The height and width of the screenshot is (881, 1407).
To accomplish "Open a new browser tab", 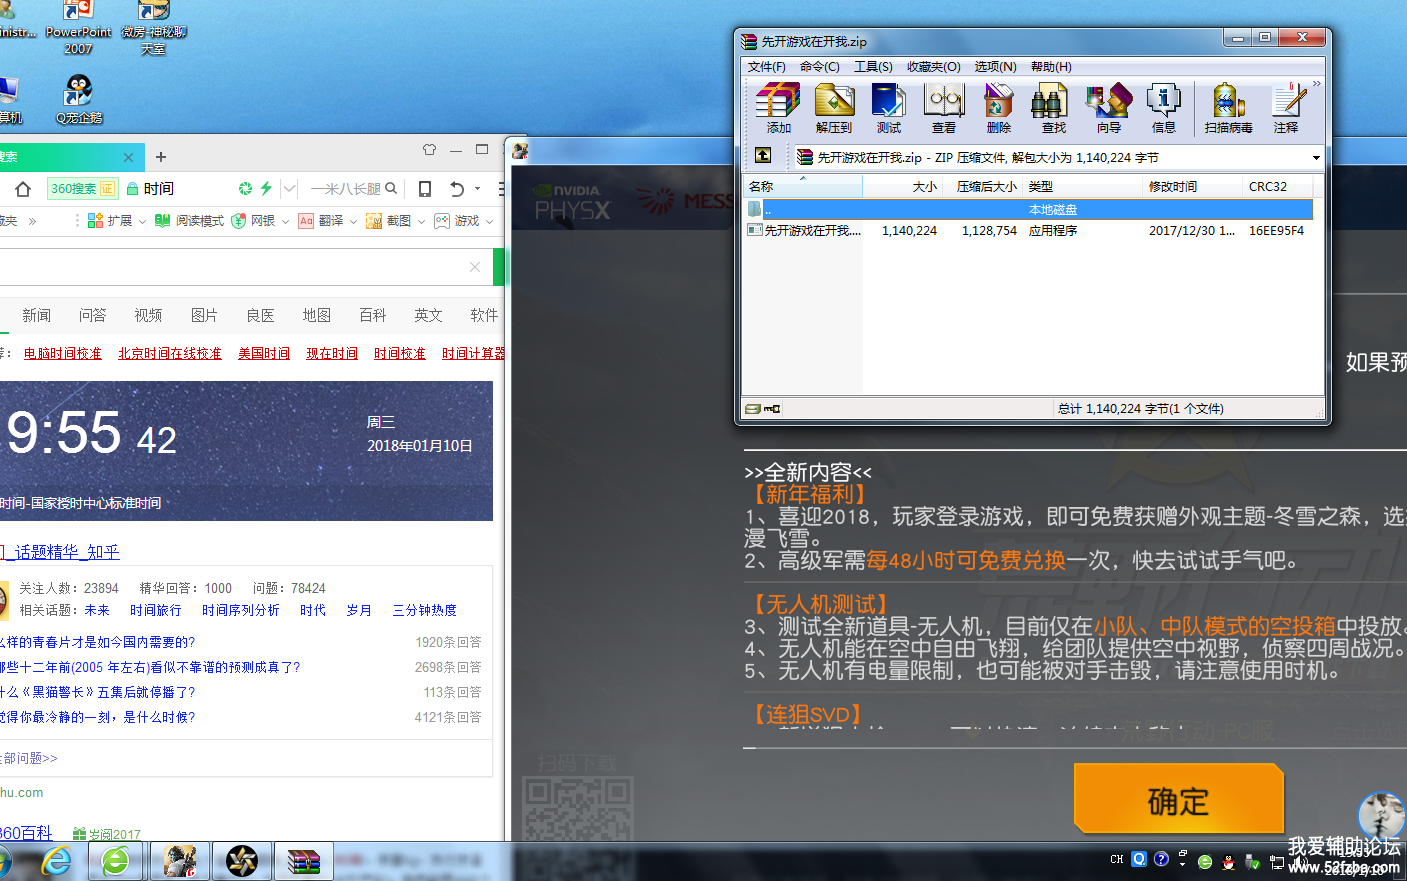I will click(x=161, y=157).
